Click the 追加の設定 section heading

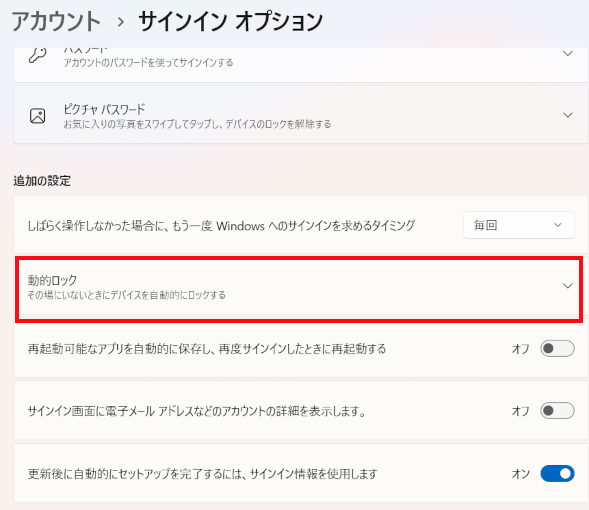pyautogui.click(x=42, y=181)
